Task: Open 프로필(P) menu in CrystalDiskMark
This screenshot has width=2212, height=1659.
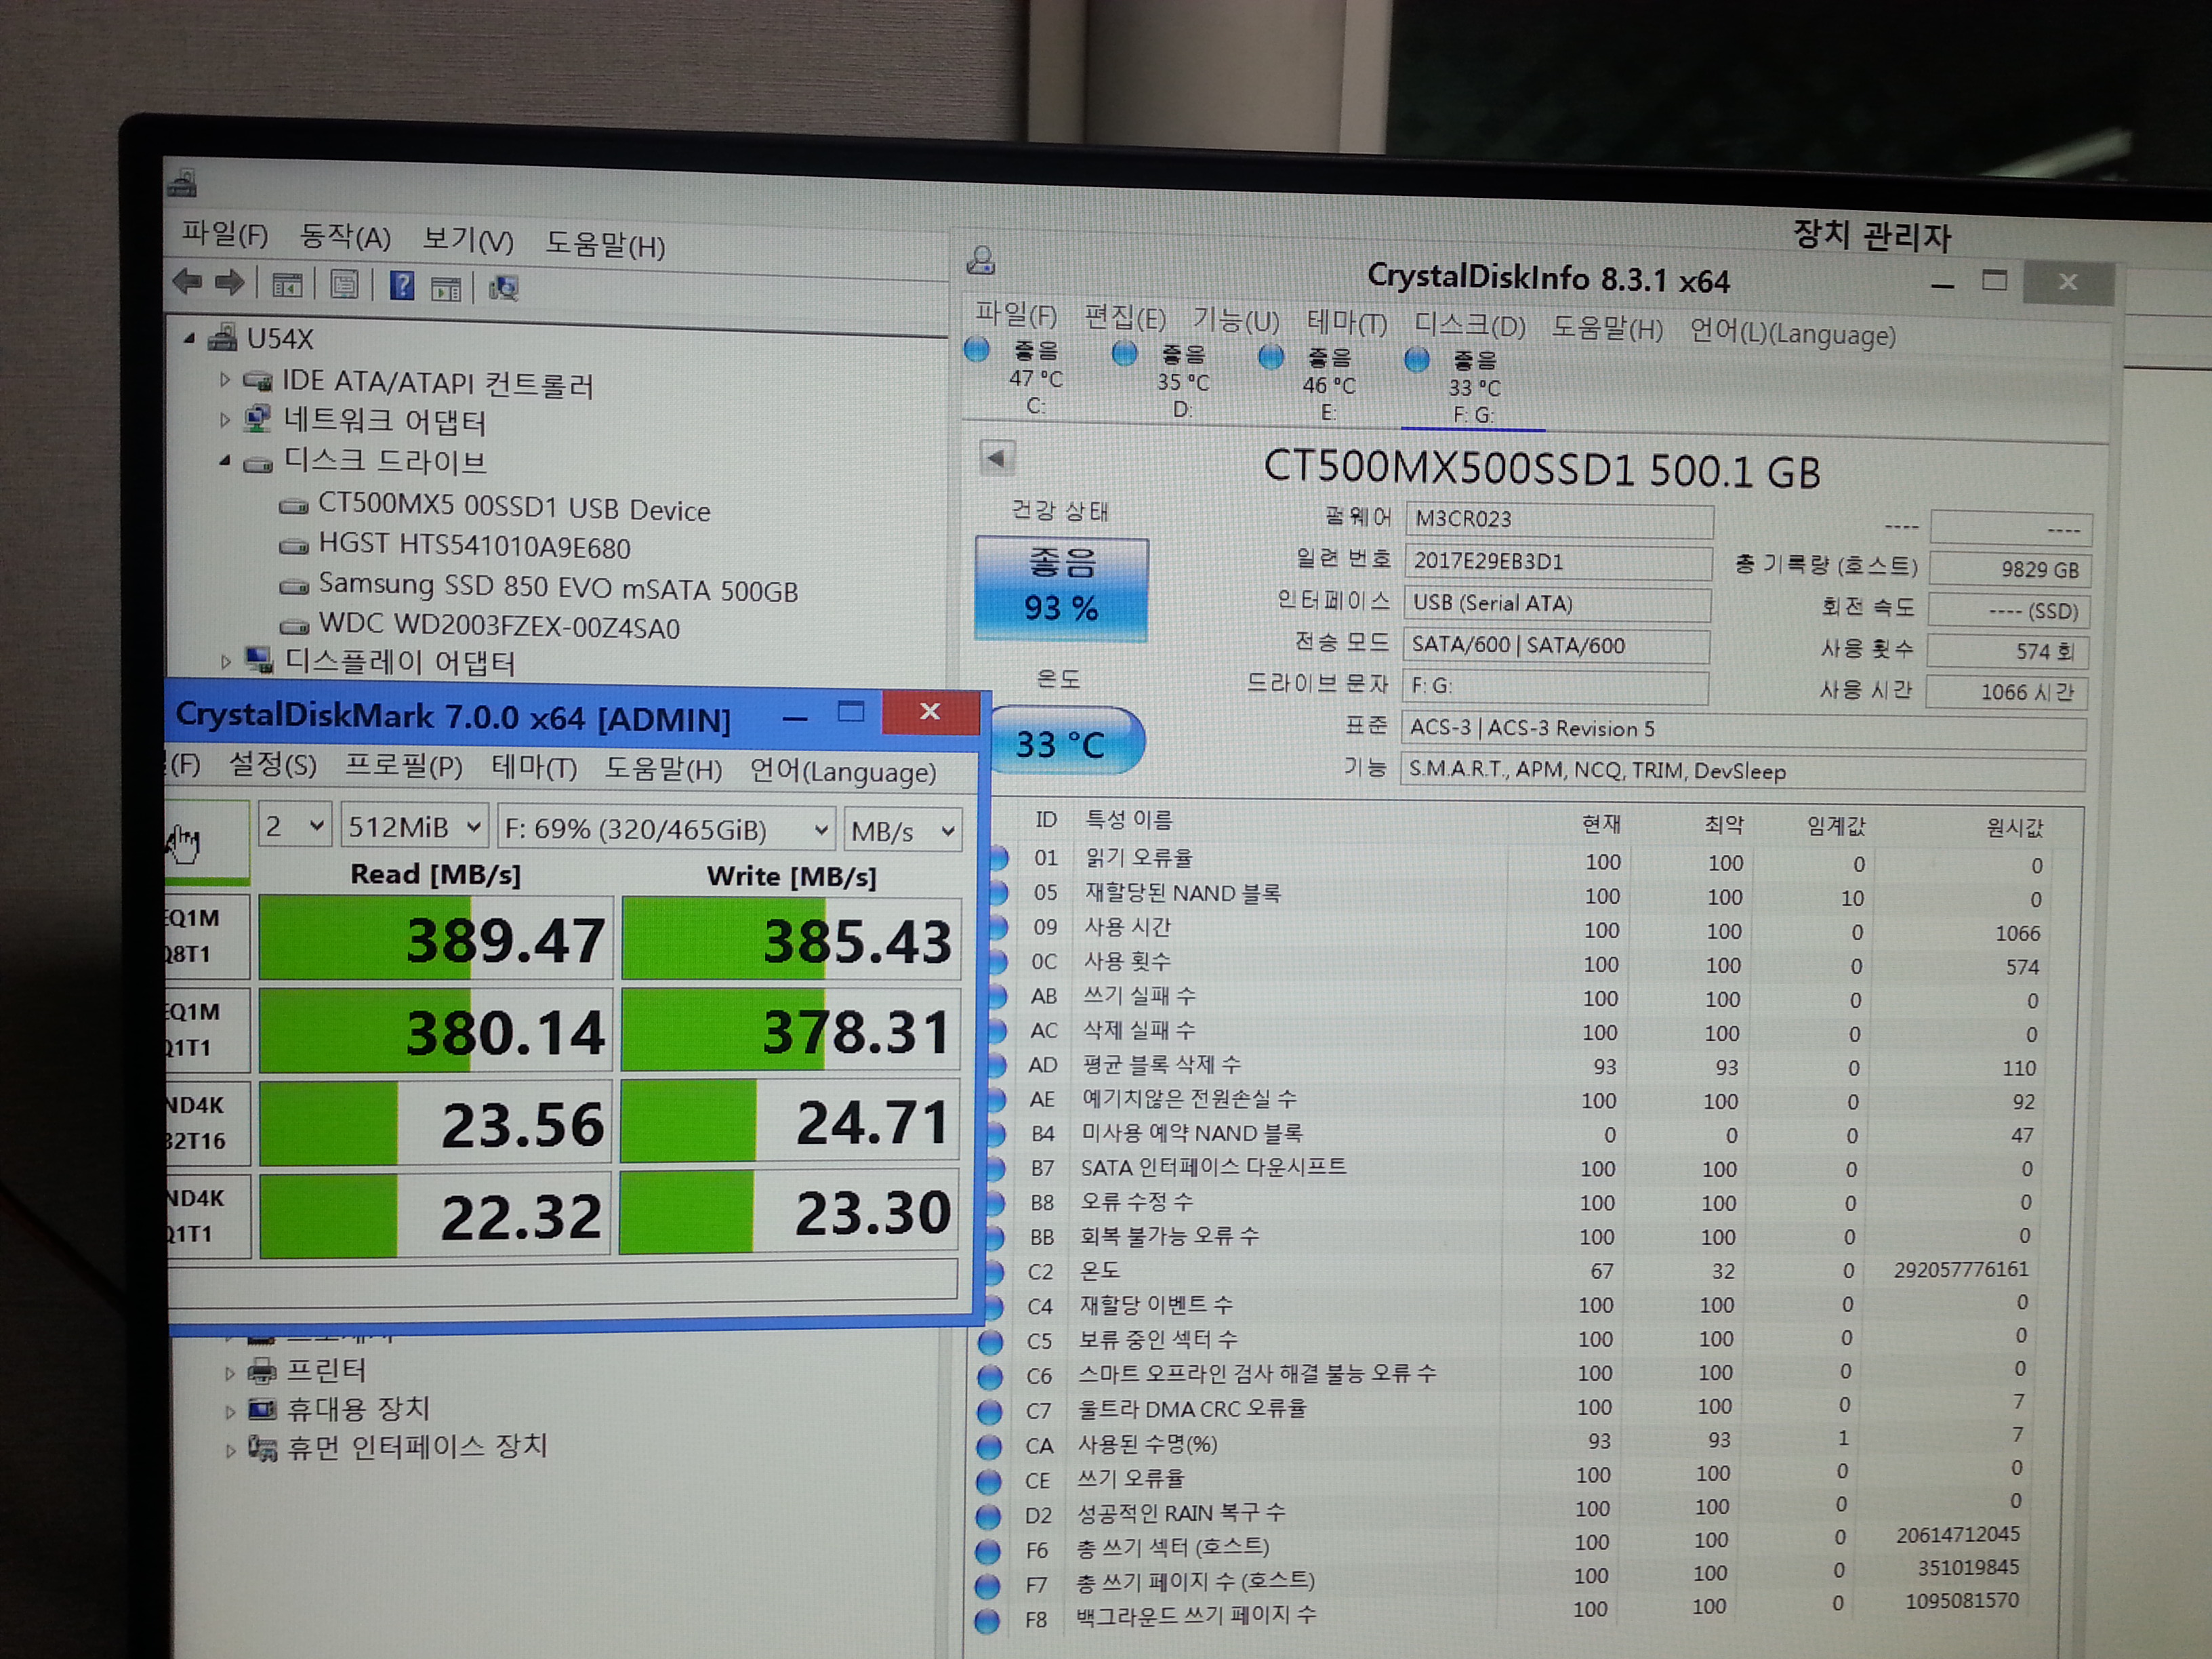Action: click(403, 767)
